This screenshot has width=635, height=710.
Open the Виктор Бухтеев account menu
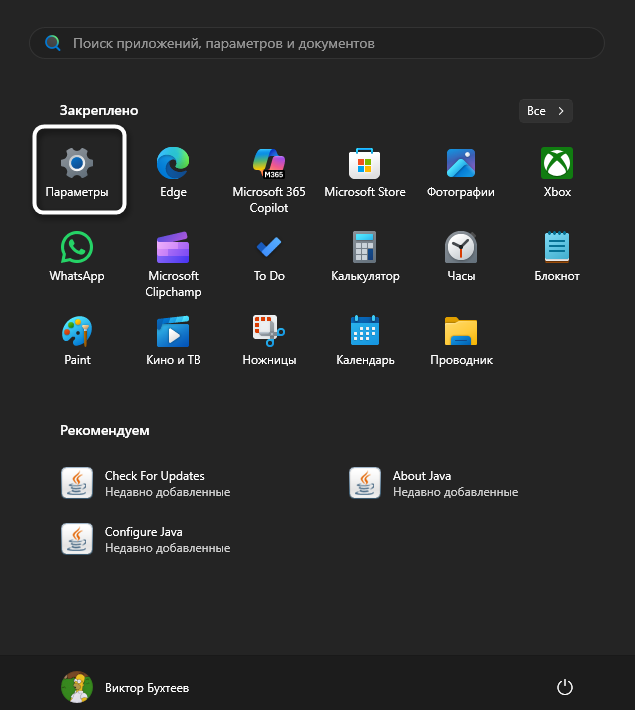(125, 687)
